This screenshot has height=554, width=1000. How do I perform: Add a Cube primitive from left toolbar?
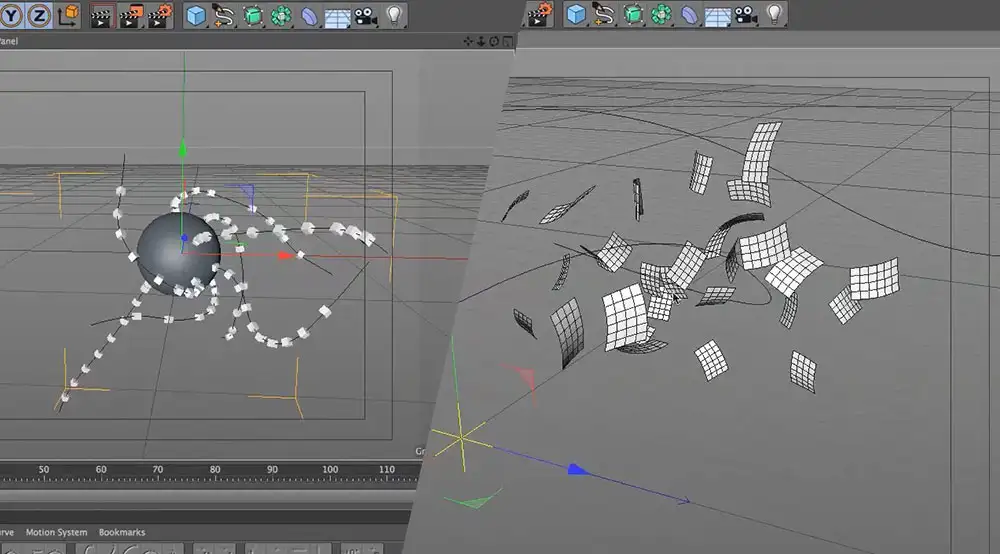(196, 16)
